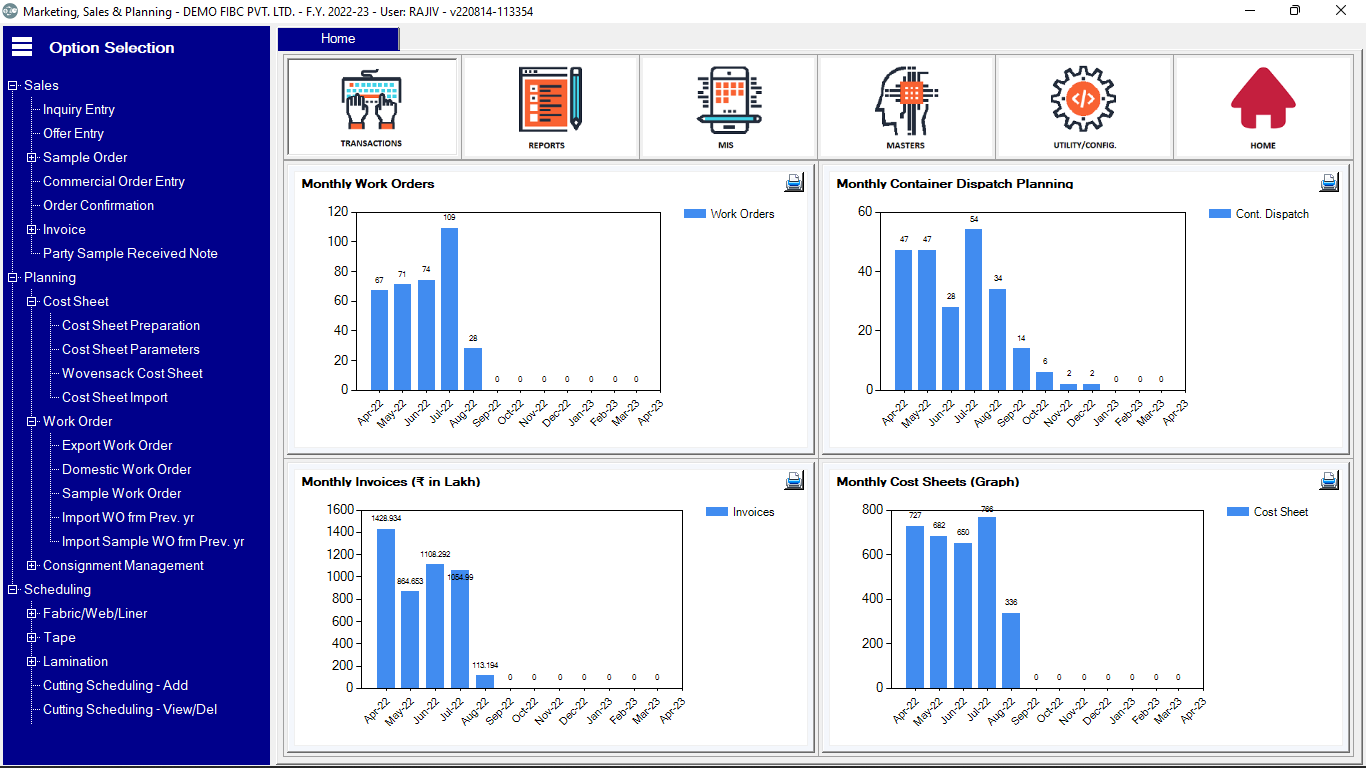Open Cost Sheet Preparation

point(131,326)
